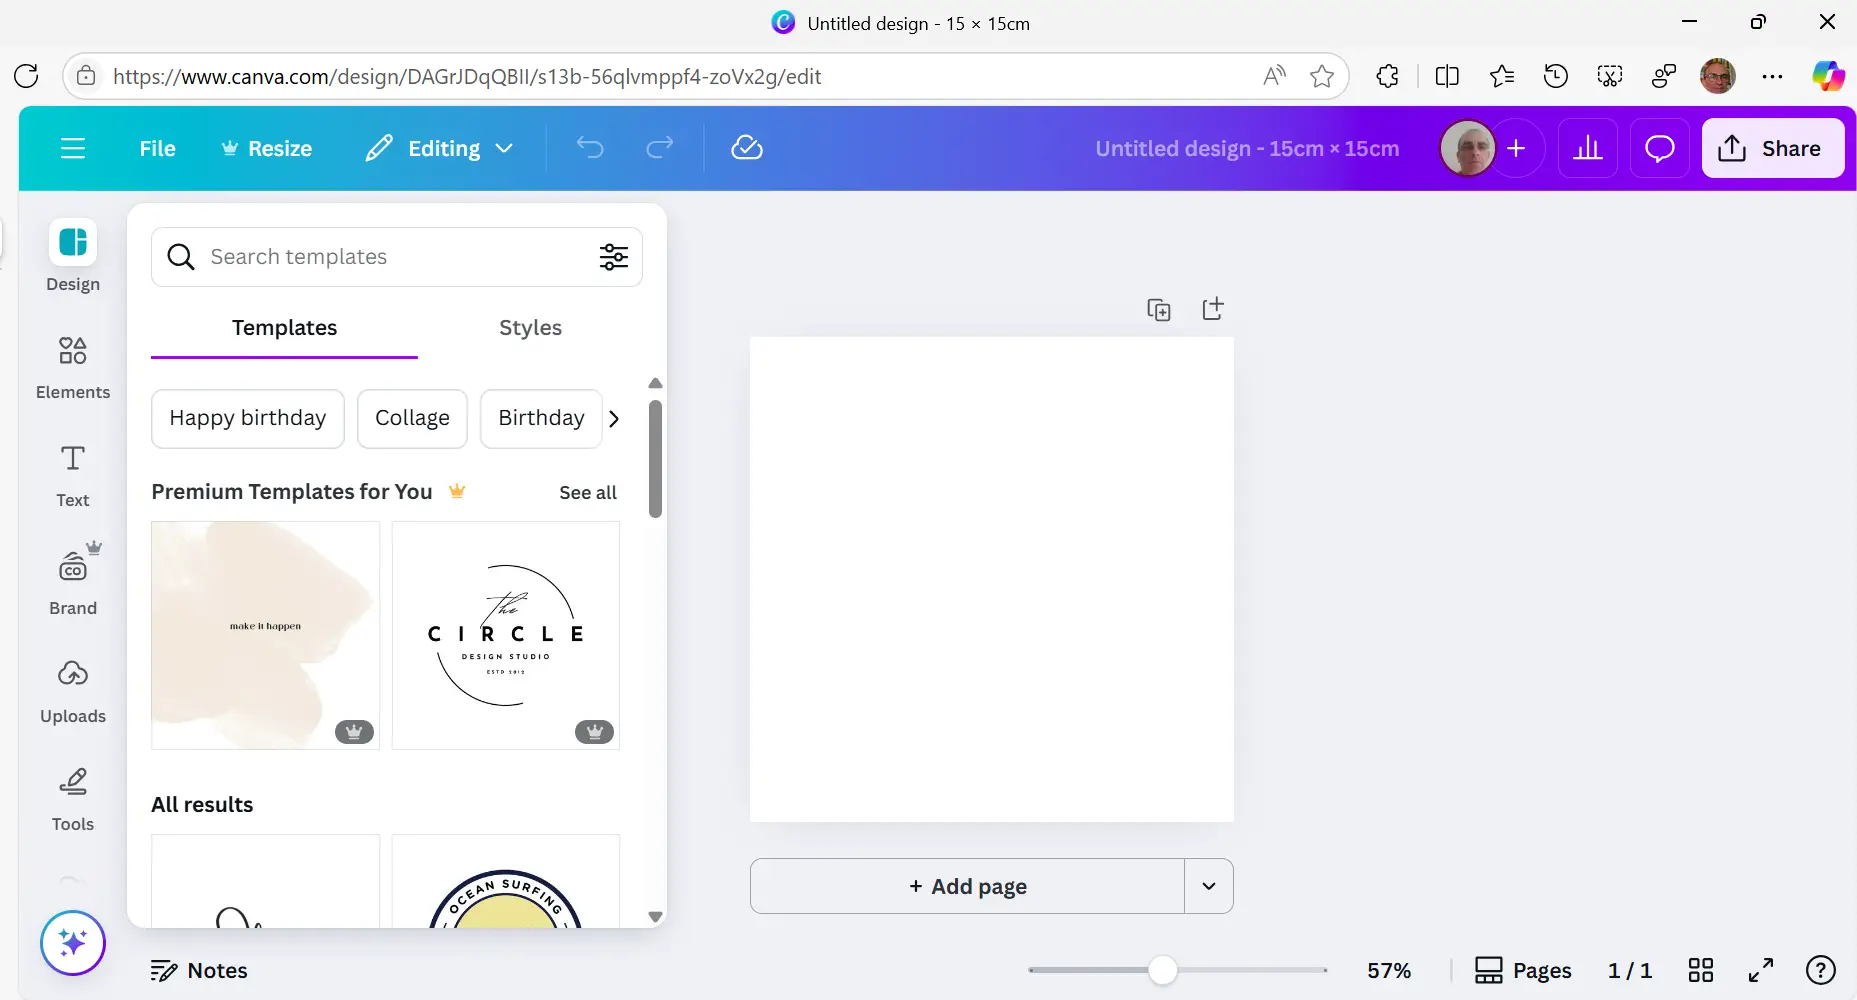Click the Add page button
Image resolution: width=1857 pixels, height=1000 pixels.
click(x=968, y=886)
